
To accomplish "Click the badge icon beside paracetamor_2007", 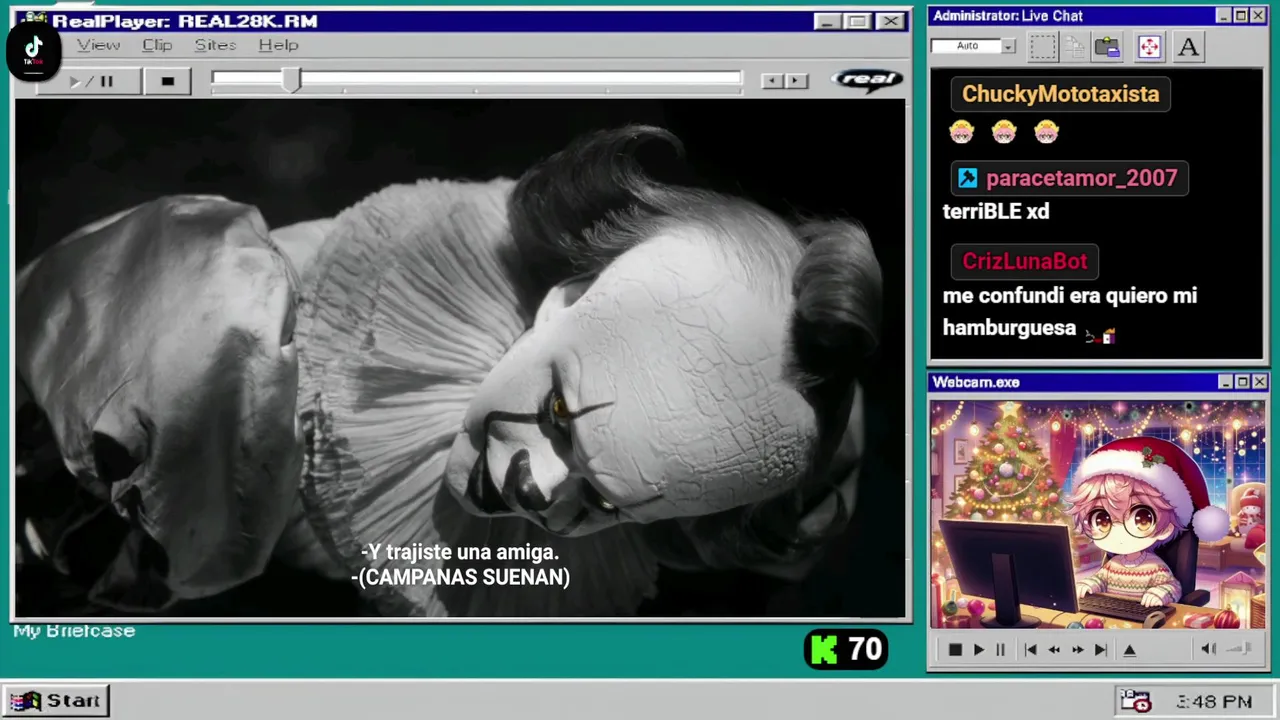I will [967, 178].
